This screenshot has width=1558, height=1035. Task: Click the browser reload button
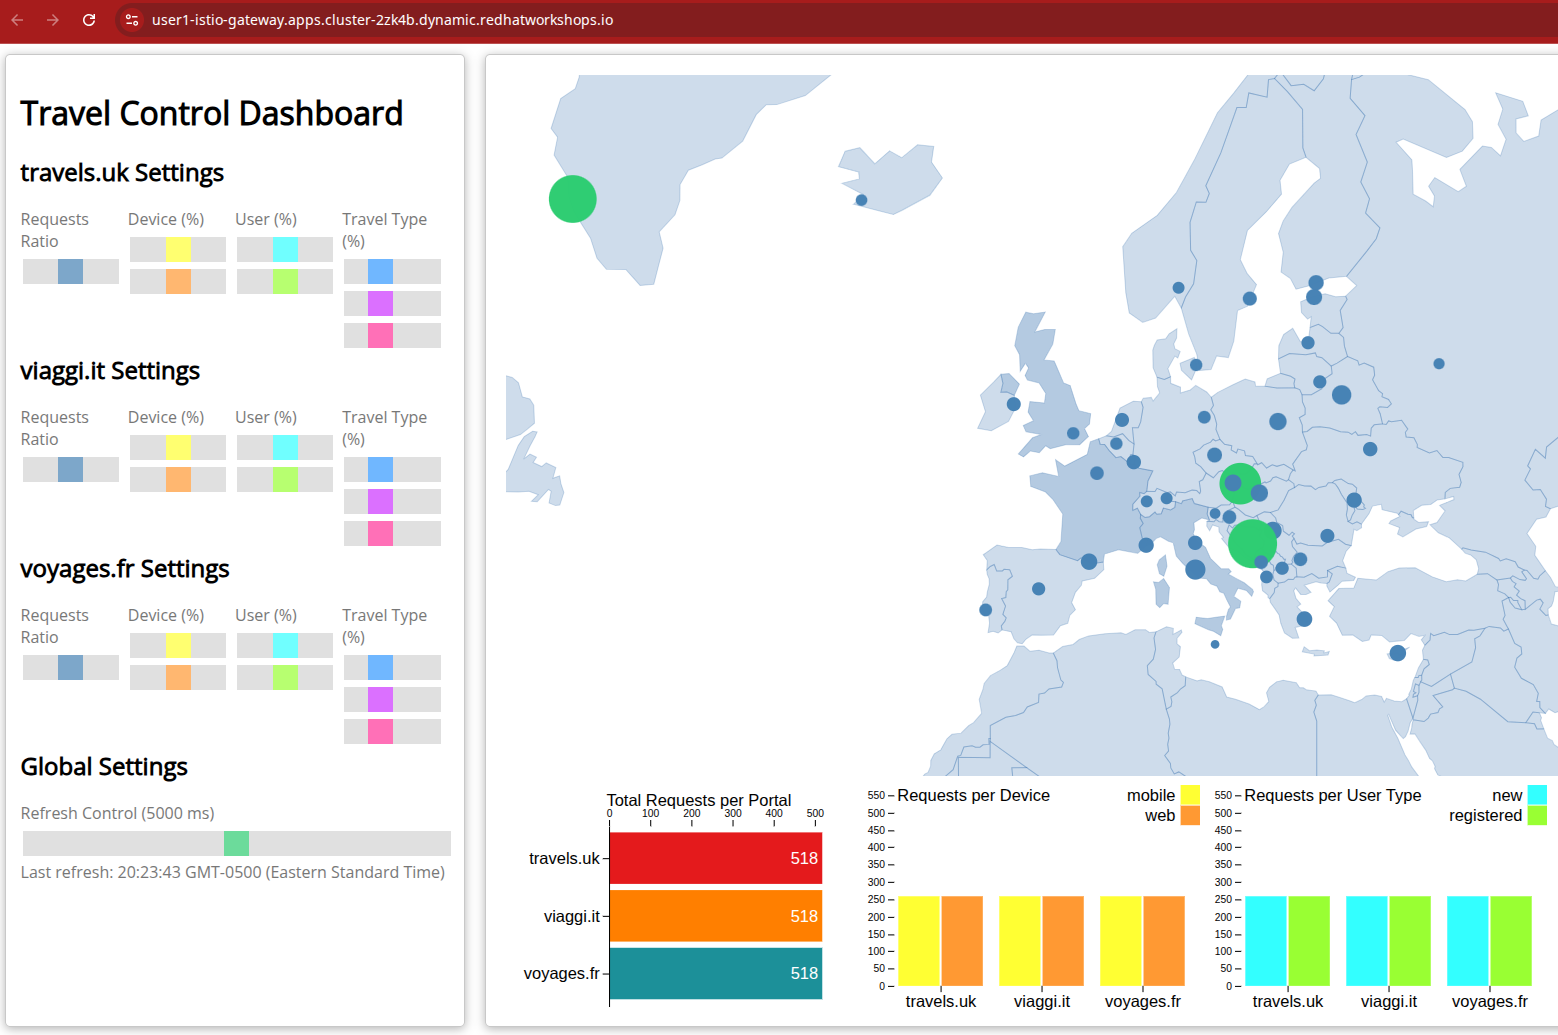[89, 20]
